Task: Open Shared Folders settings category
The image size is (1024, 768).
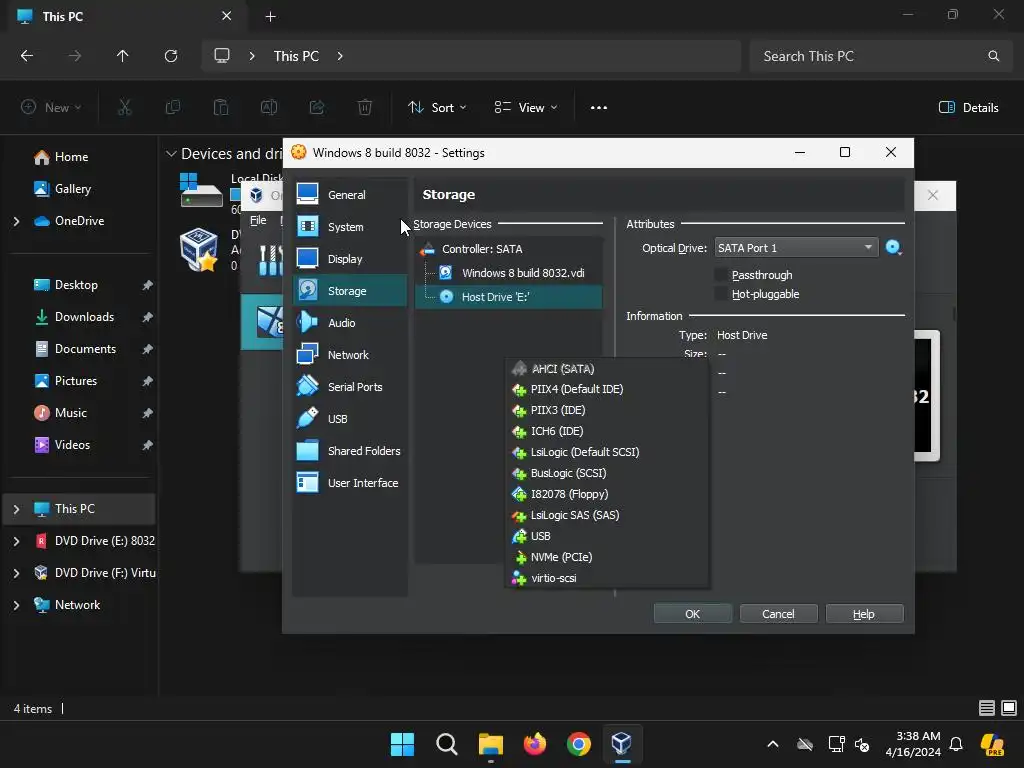Action: point(349,451)
